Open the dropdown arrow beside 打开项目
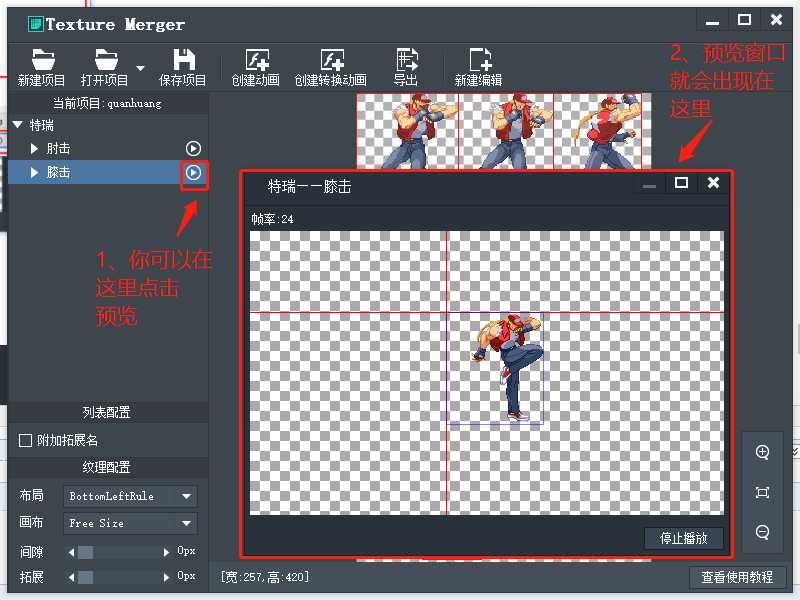This screenshot has height=600, width=800. [x=140, y=68]
